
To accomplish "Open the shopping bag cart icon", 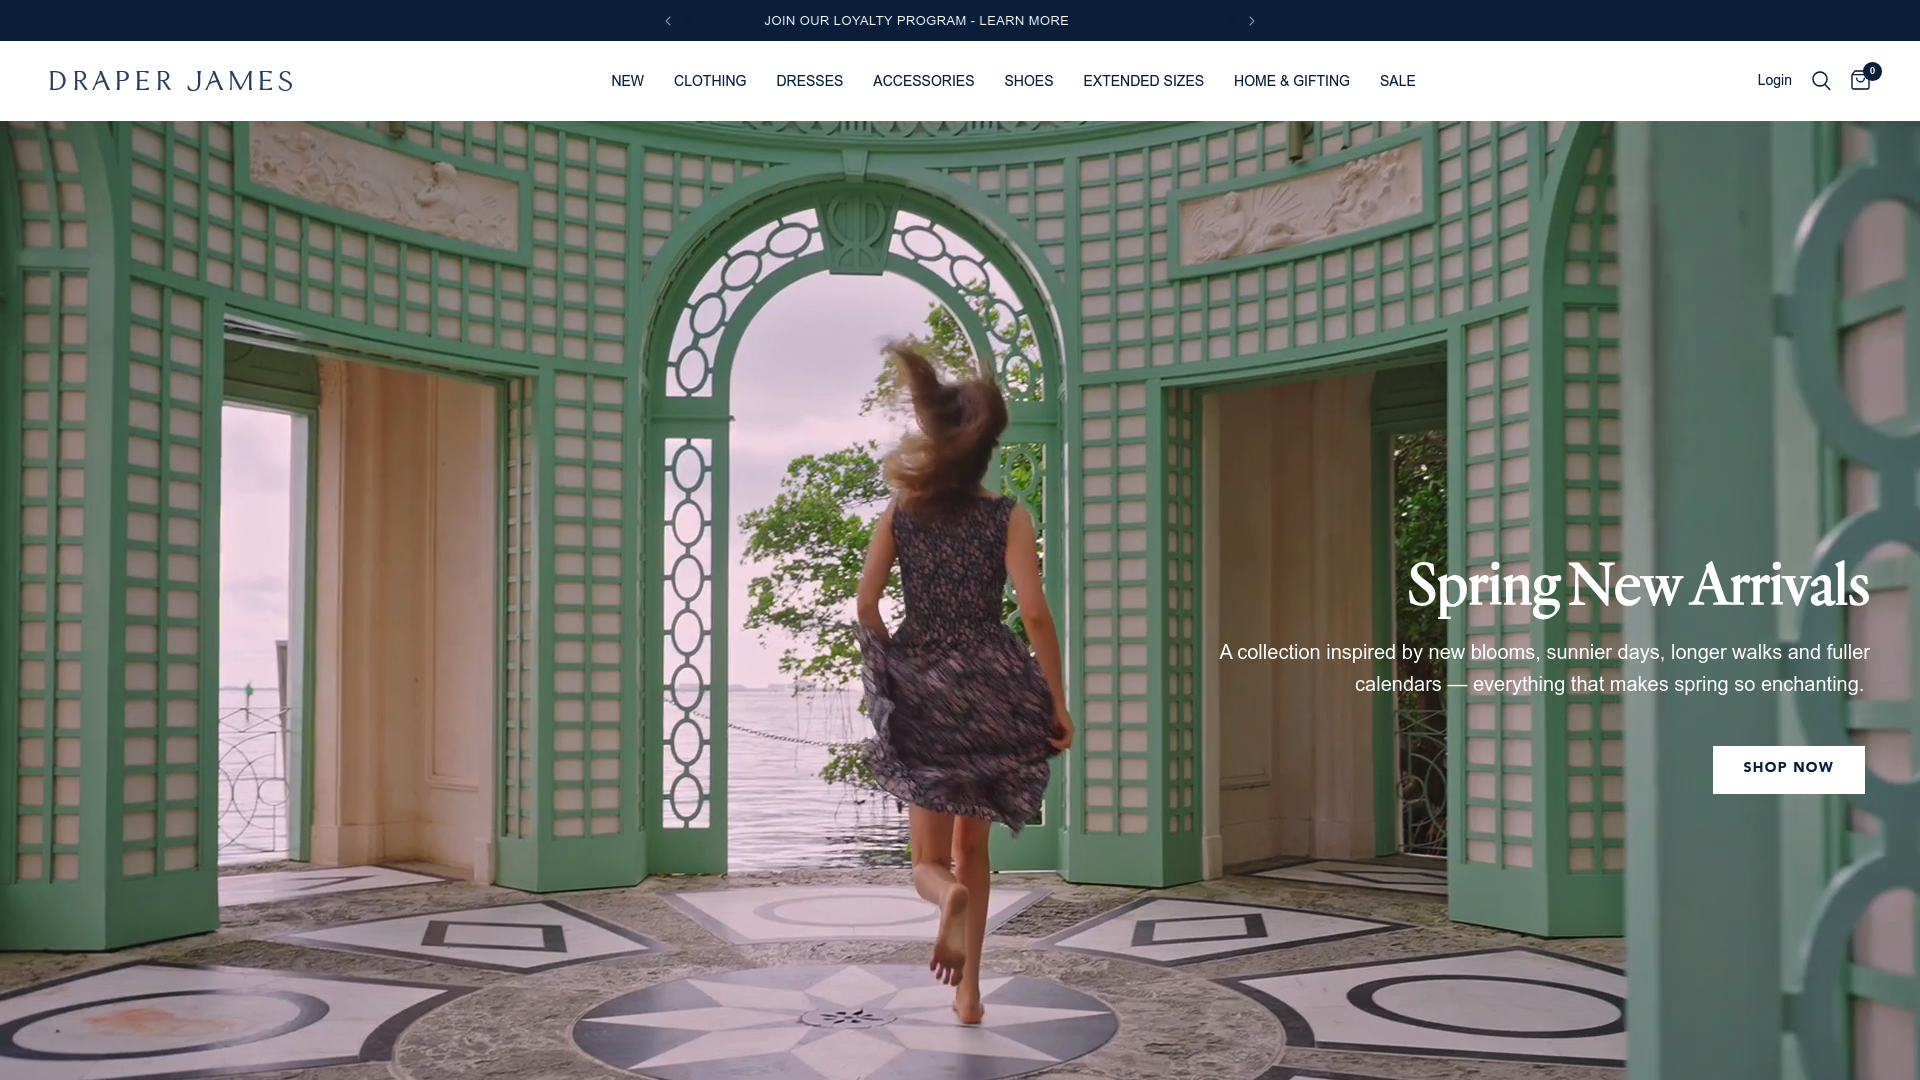I will [x=1859, y=82].
